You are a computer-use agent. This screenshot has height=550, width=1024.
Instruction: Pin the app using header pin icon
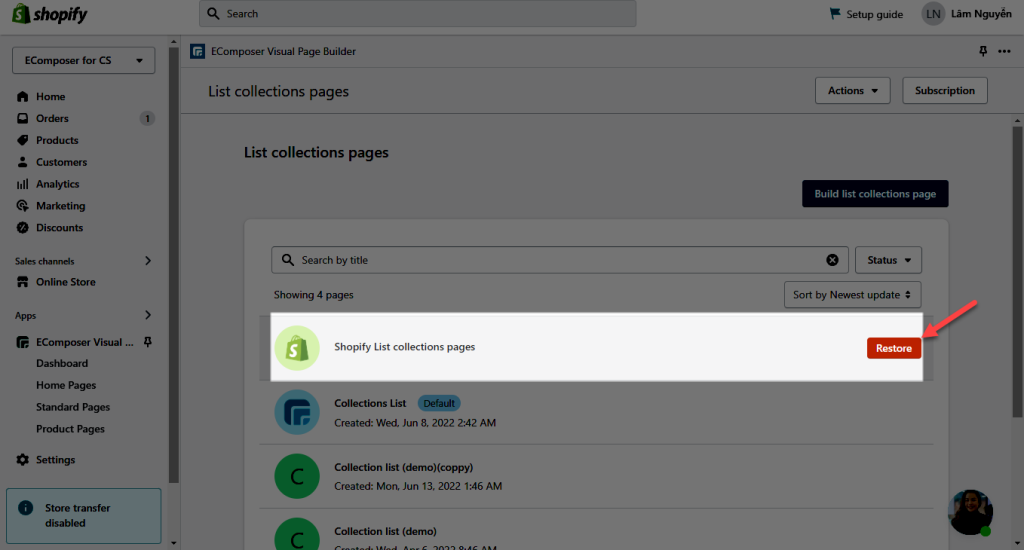click(x=983, y=51)
